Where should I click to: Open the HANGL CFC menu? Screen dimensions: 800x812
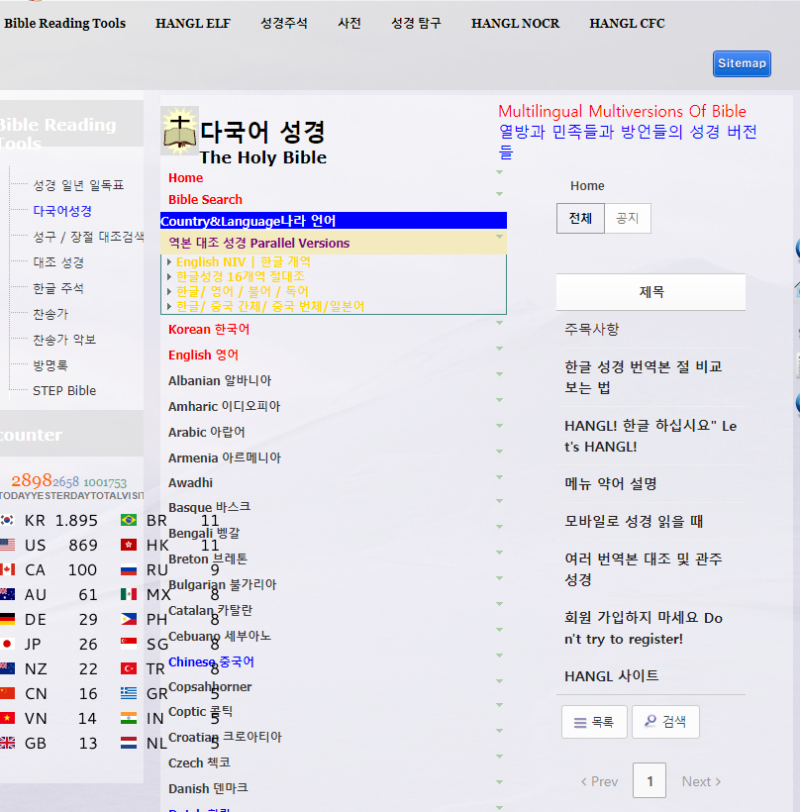click(x=627, y=23)
